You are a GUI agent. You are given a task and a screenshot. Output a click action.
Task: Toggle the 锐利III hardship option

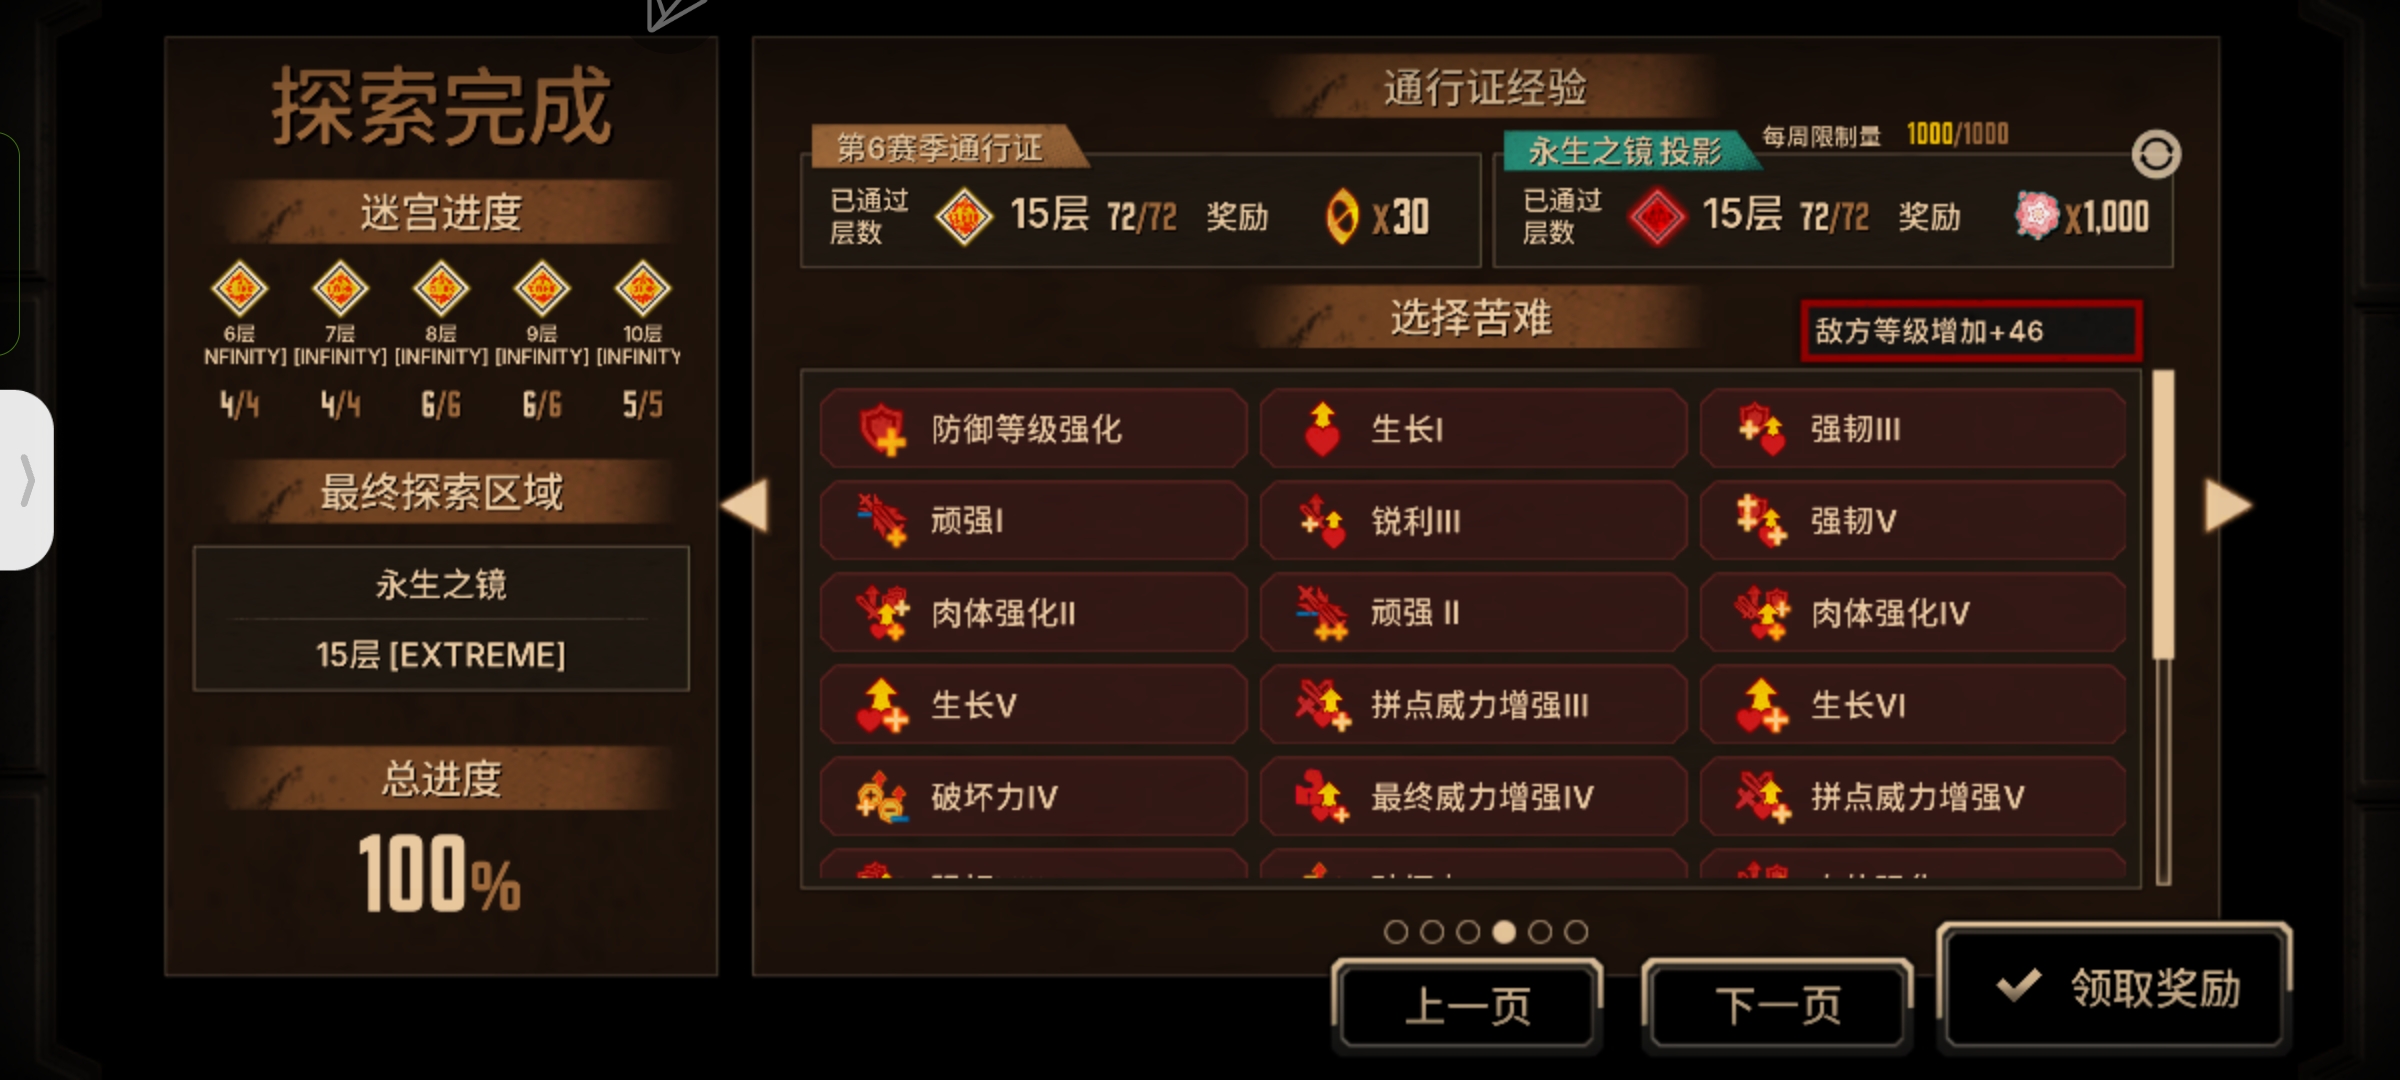click(1473, 521)
